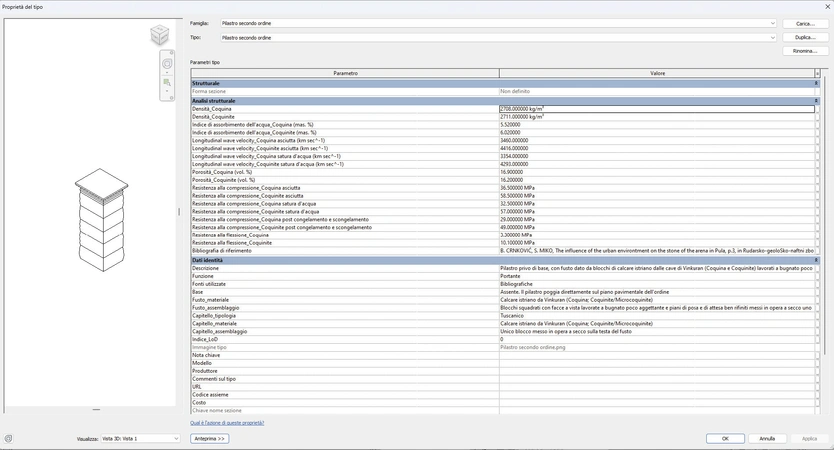Click the empty Codice assieme value cell
Screen dimensions: 834x450
point(657,395)
